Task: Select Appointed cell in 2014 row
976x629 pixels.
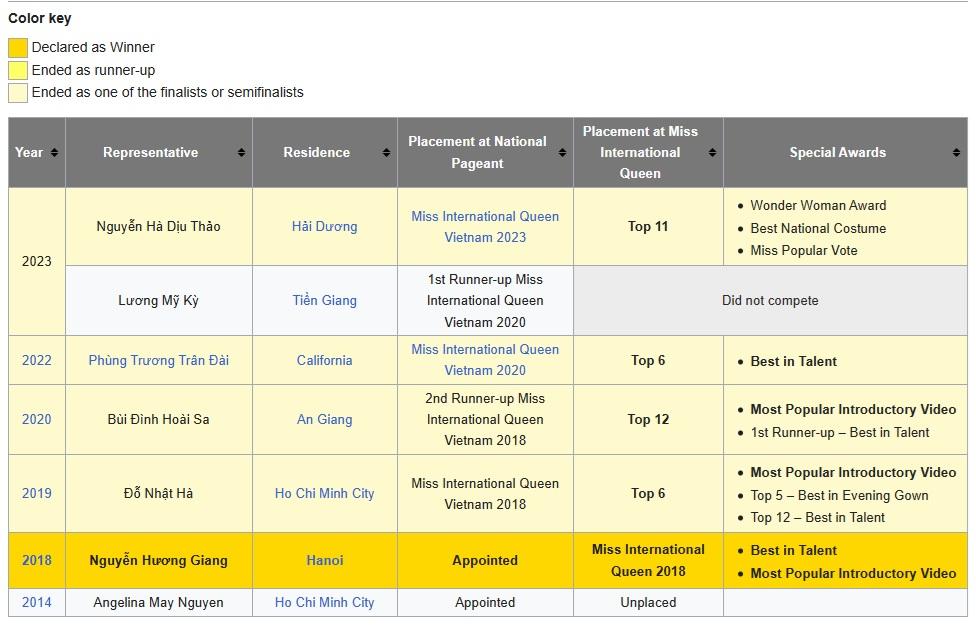Action: tap(485, 602)
